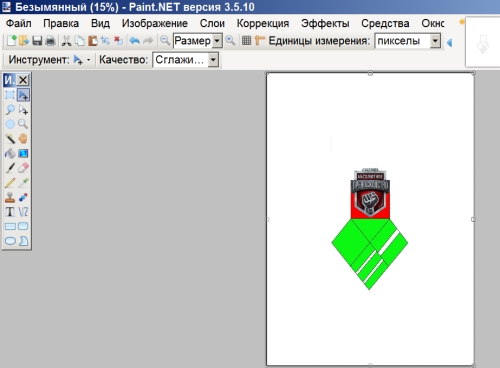Open the Правка menu

point(61,23)
